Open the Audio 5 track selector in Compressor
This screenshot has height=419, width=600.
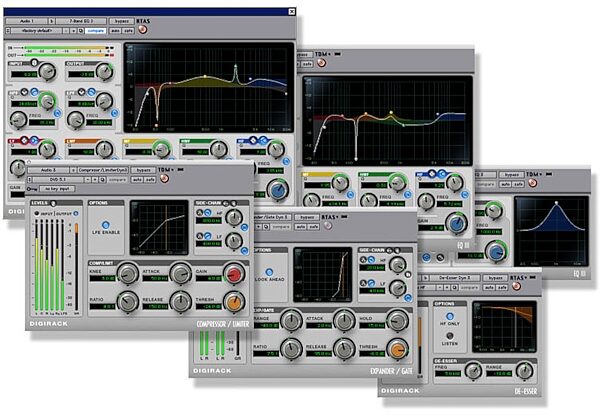[49, 170]
